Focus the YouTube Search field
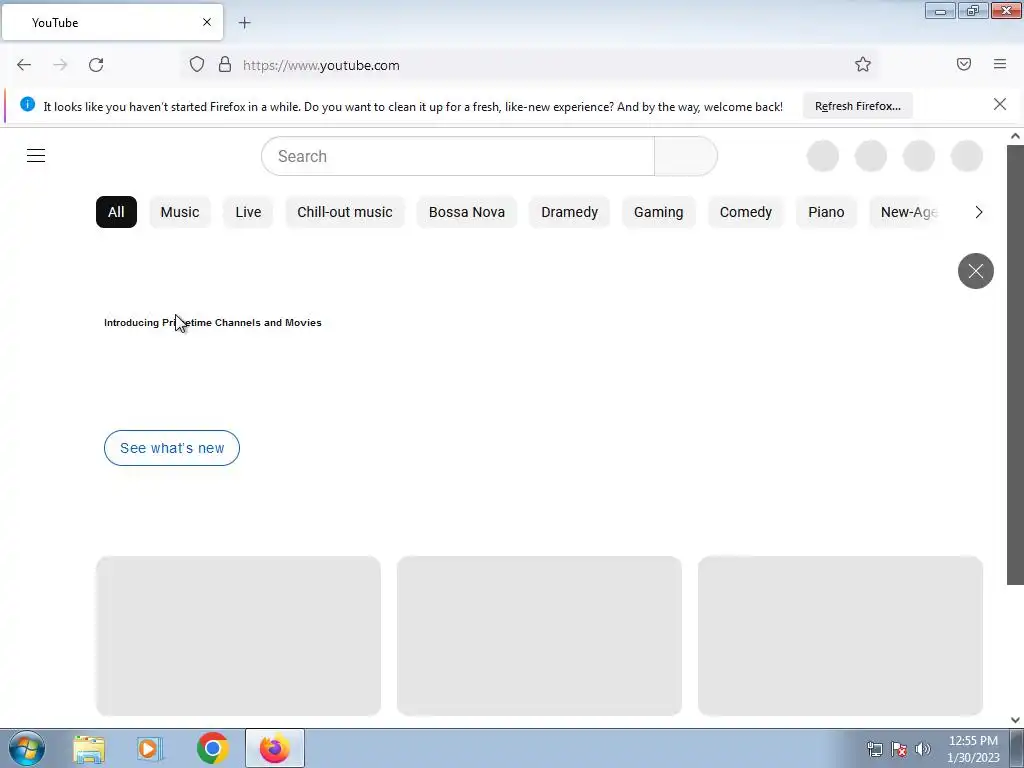1024x768 pixels. 458,156
